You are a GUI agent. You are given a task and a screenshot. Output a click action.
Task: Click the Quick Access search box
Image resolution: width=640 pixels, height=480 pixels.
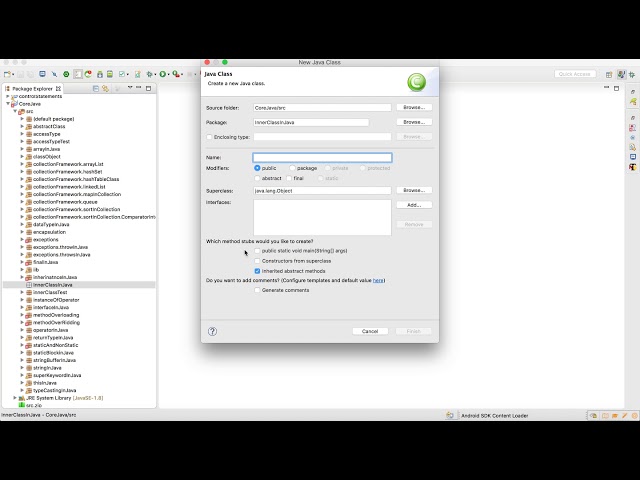[x=575, y=74]
